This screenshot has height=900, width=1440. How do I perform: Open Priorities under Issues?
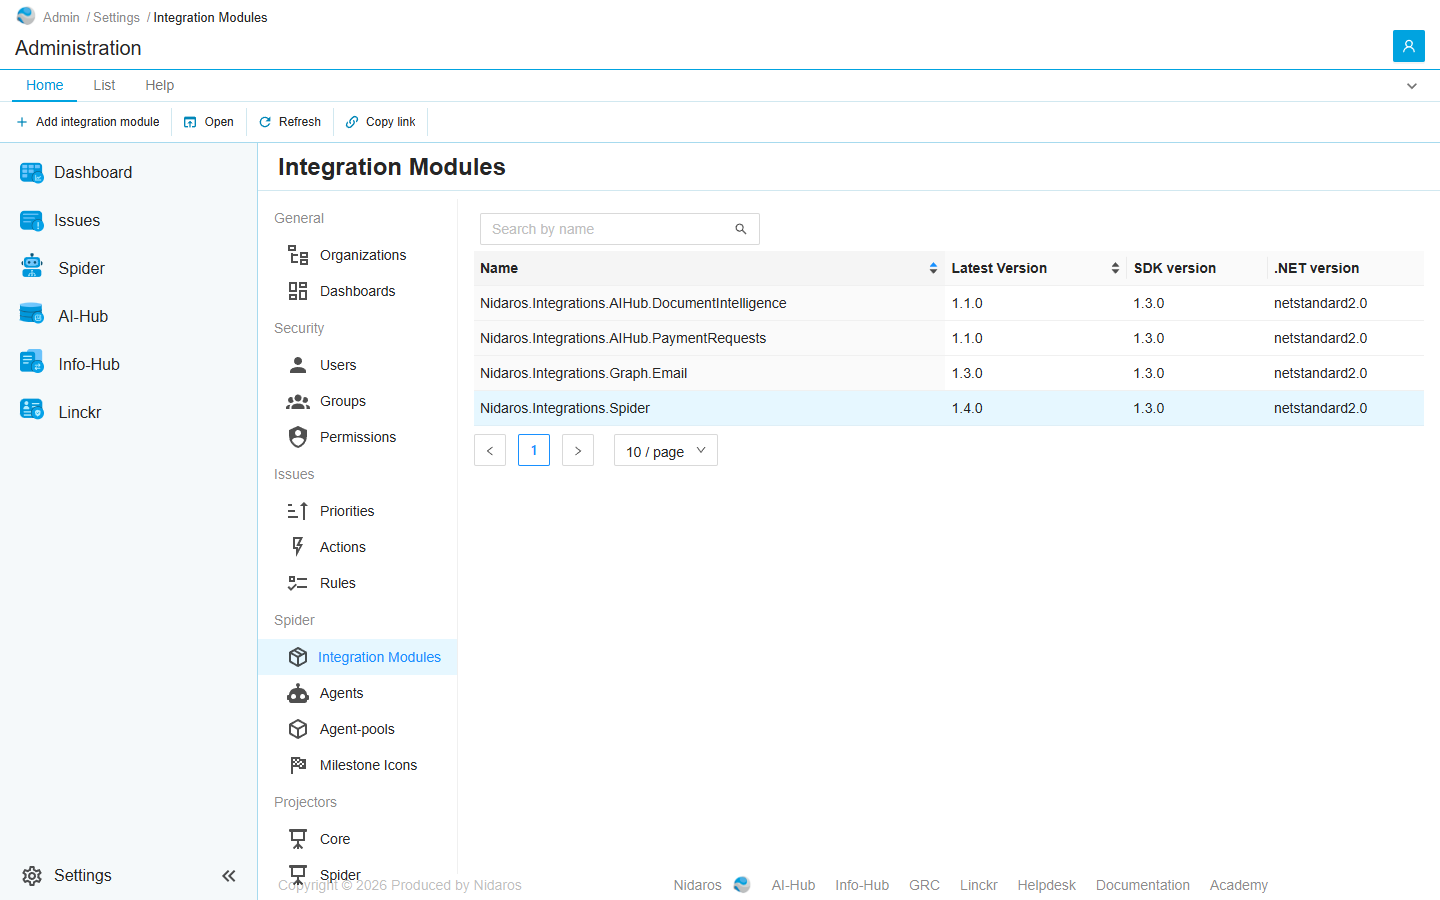358,511
